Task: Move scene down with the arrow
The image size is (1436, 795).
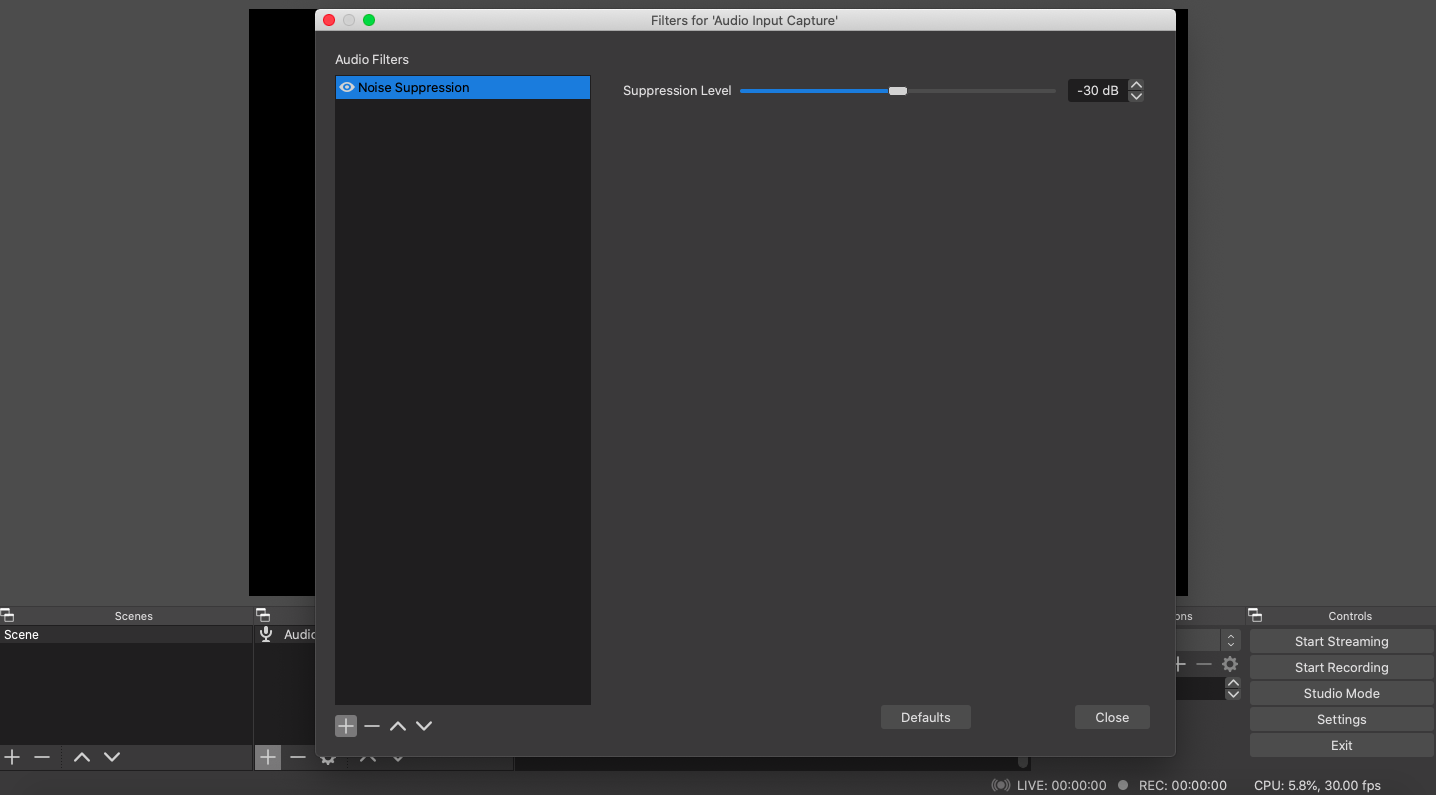Action: pos(112,757)
